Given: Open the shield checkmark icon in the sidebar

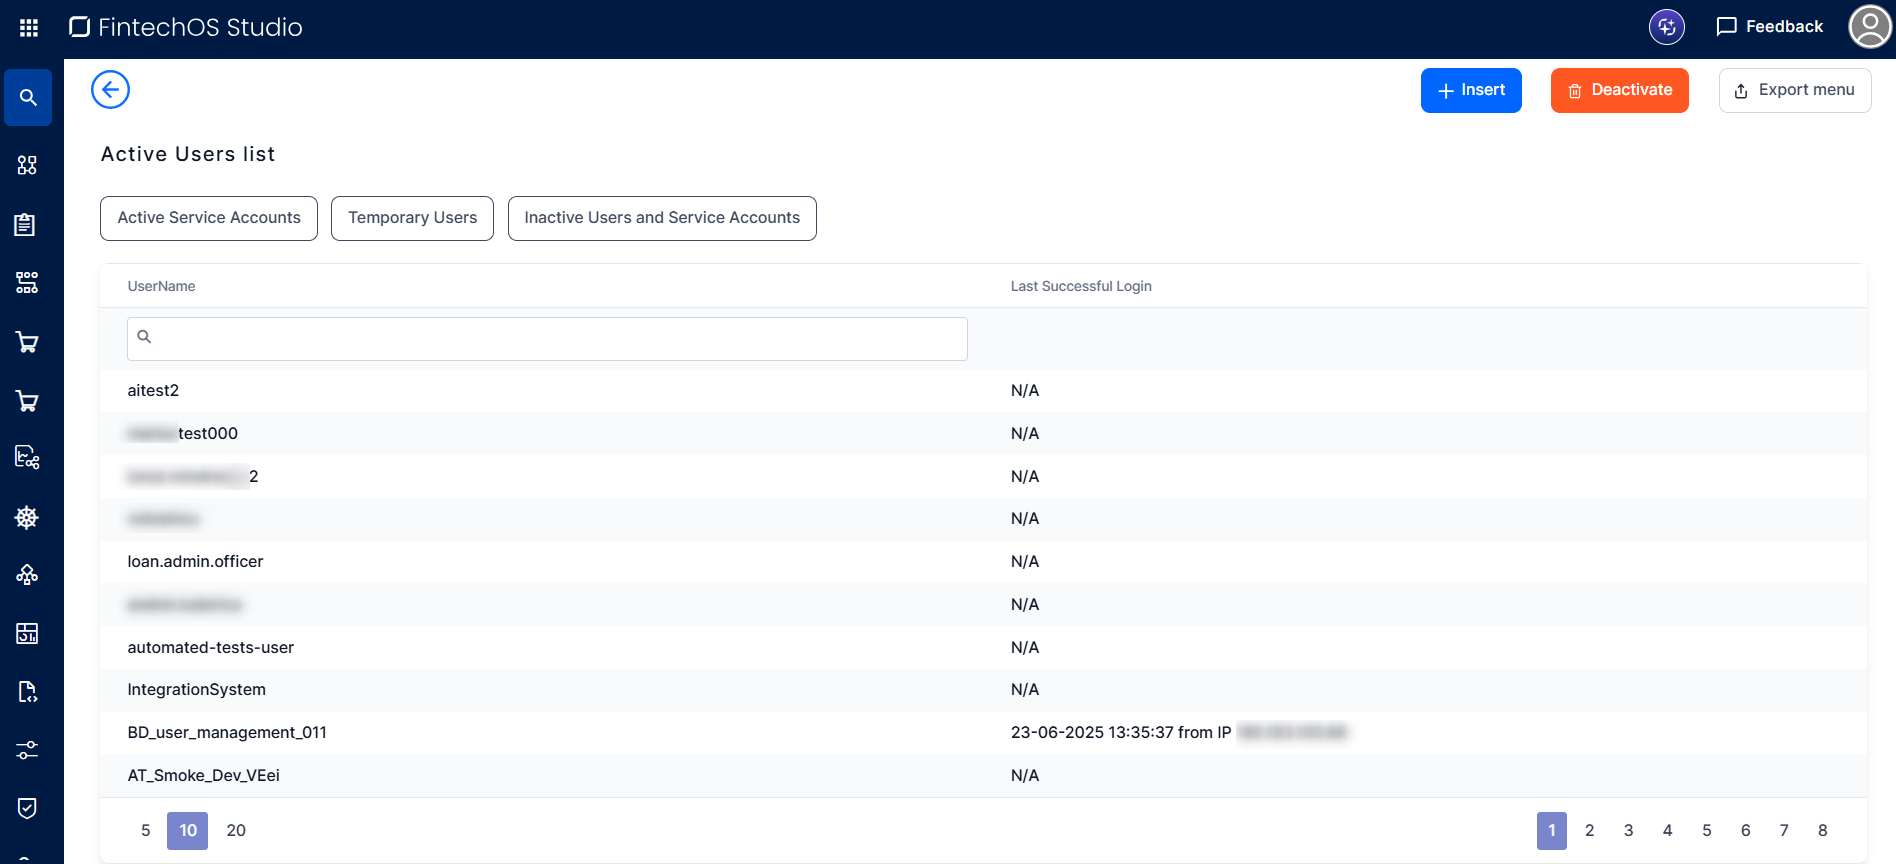Looking at the screenshot, I should 27,808.
